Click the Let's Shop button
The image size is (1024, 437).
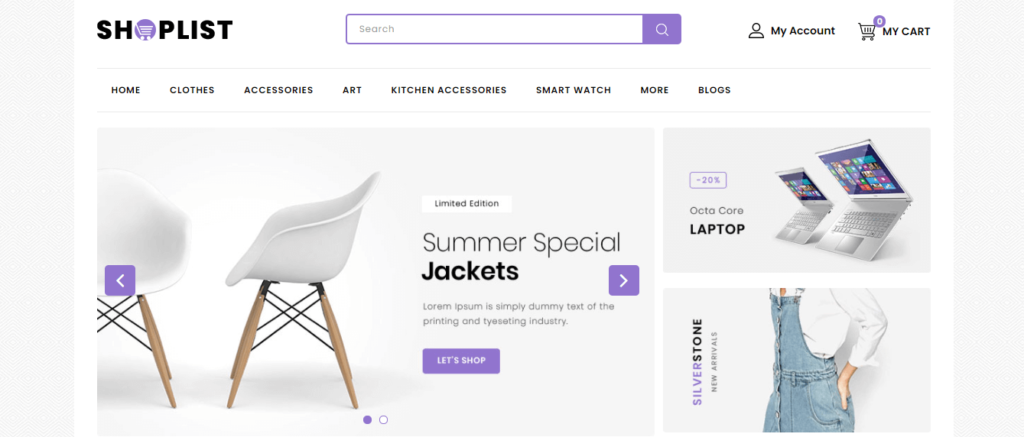point(461,361)
